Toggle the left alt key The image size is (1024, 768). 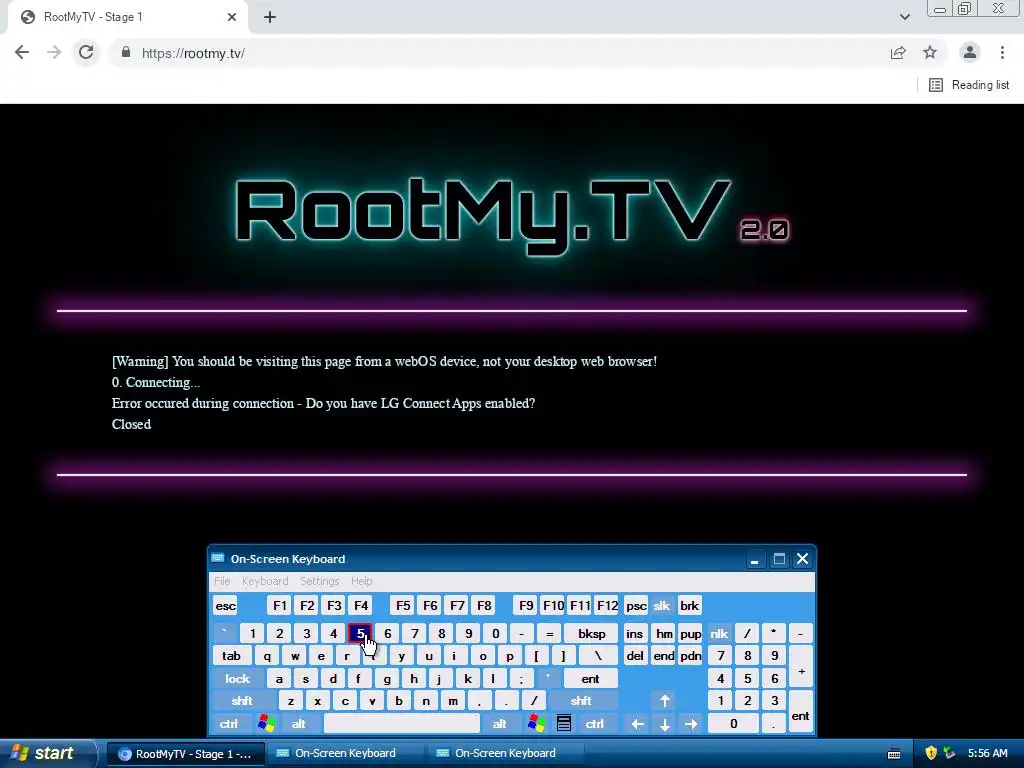298,724
